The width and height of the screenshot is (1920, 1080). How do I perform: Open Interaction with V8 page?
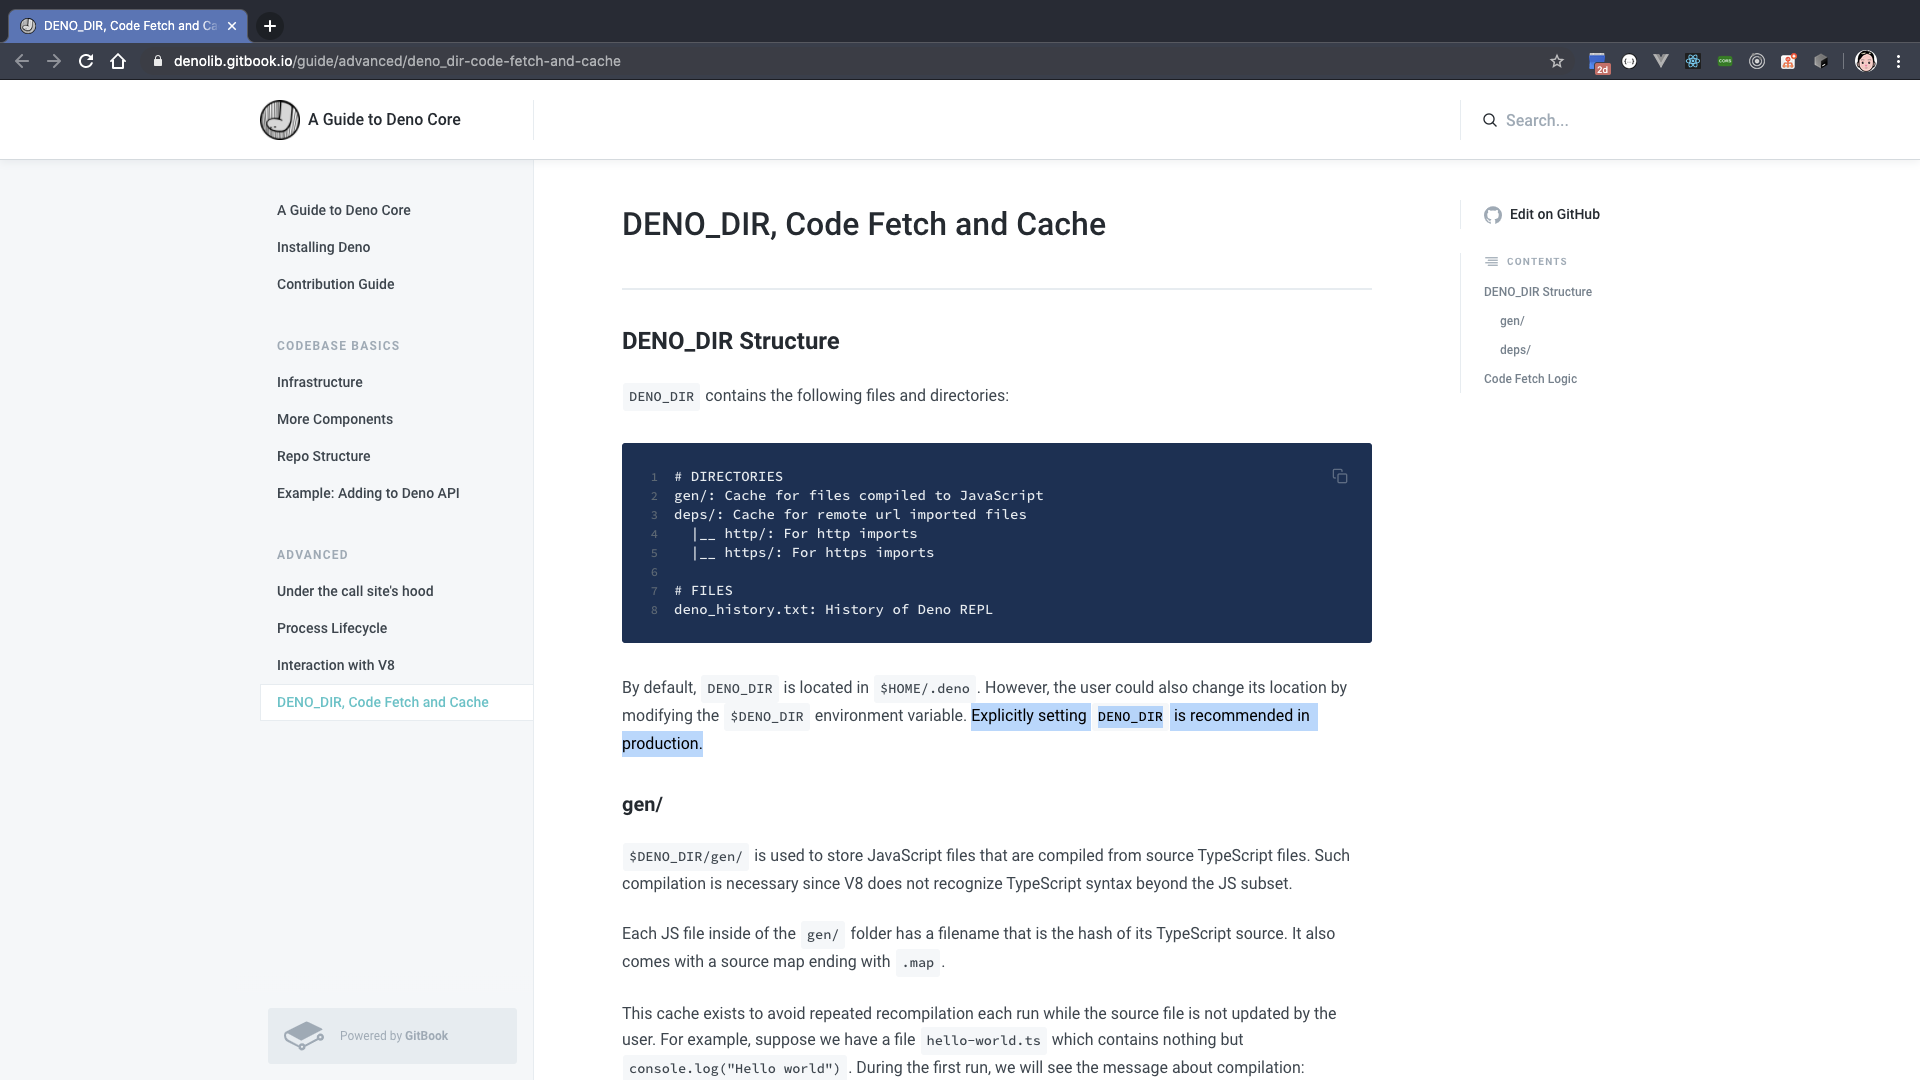point(336,665)
